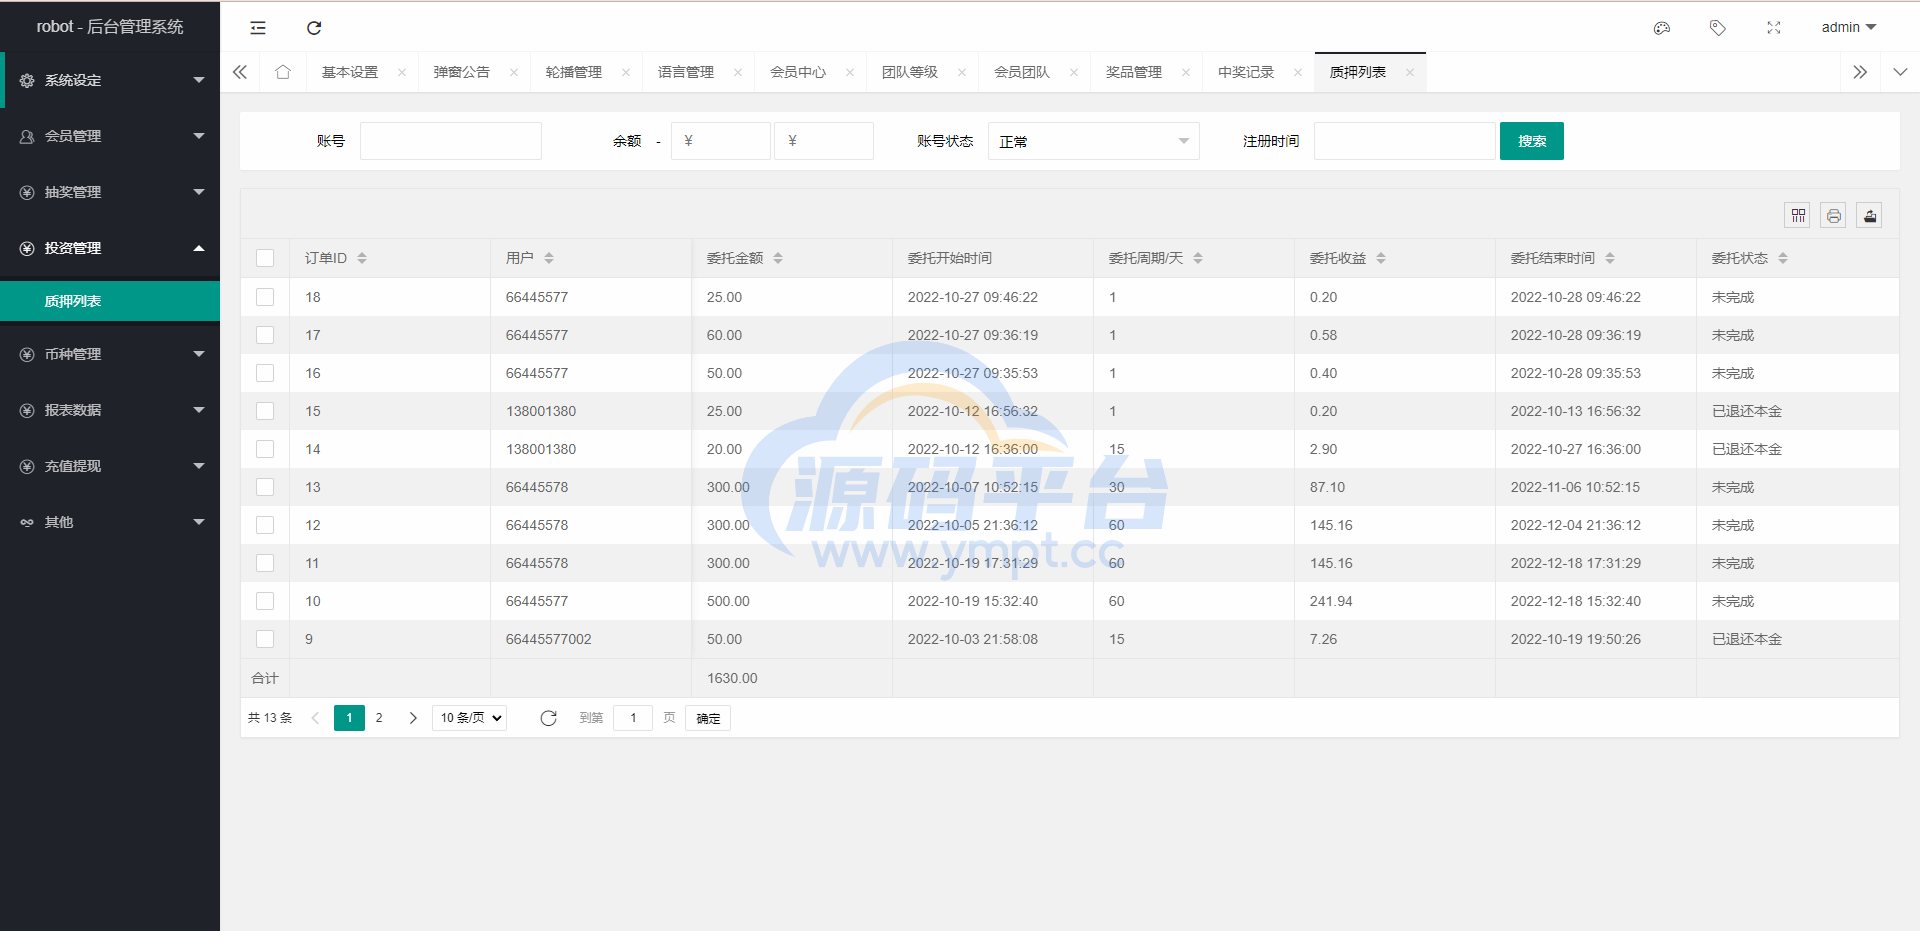Go to next page arrow

(413, 718)
